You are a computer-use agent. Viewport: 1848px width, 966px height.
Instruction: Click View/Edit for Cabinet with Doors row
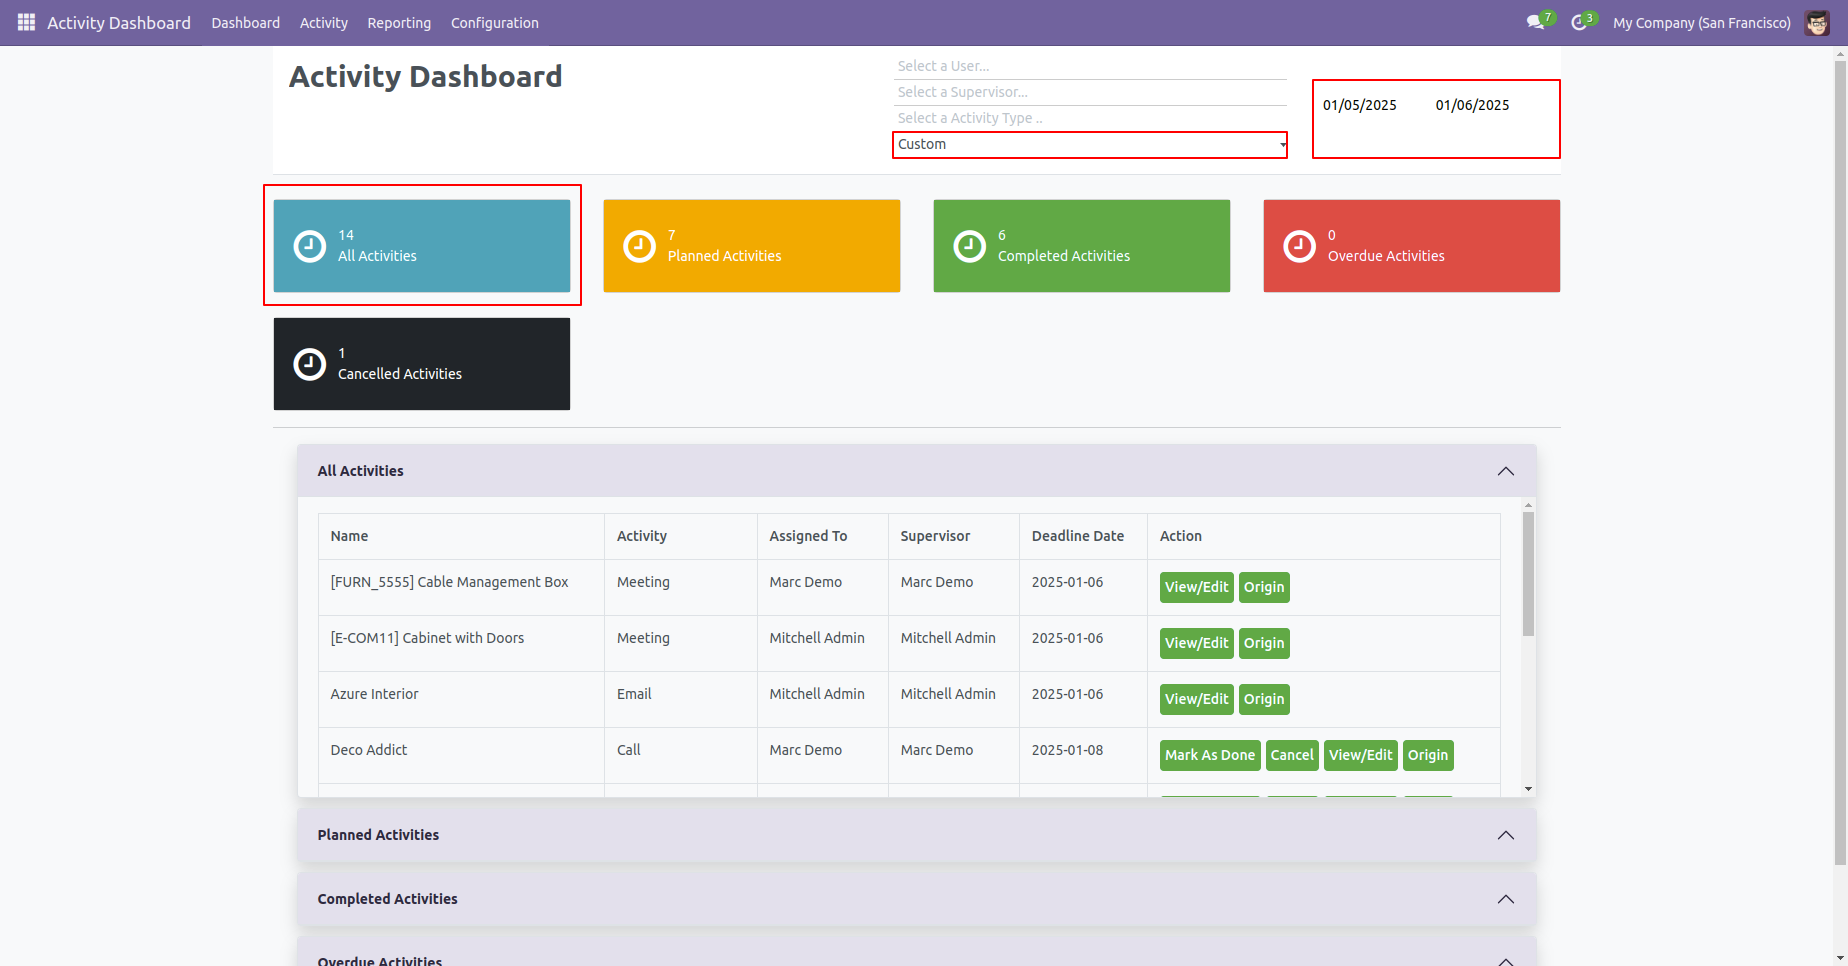(x=1196, y=643)
